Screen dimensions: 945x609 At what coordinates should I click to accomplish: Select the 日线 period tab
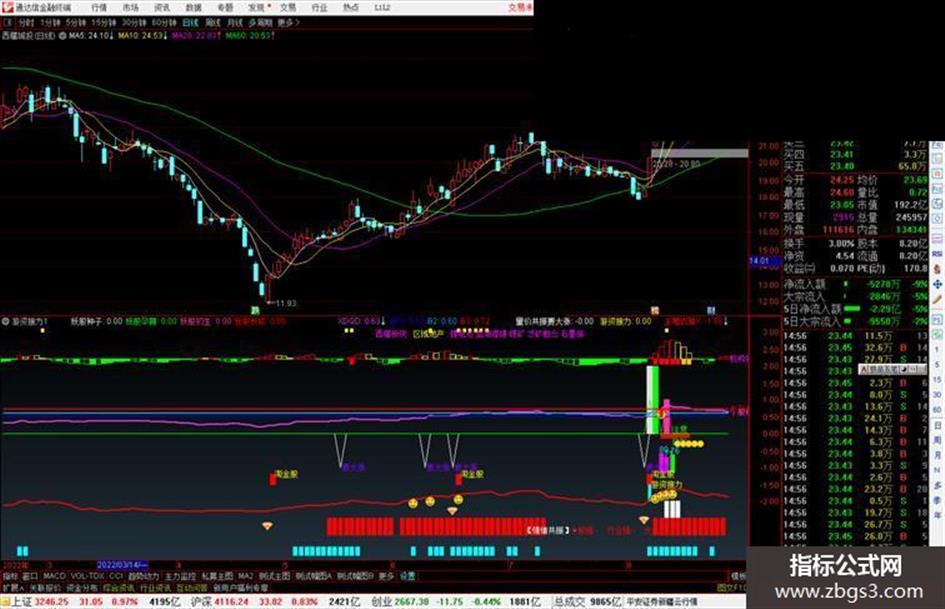[190, 23]
